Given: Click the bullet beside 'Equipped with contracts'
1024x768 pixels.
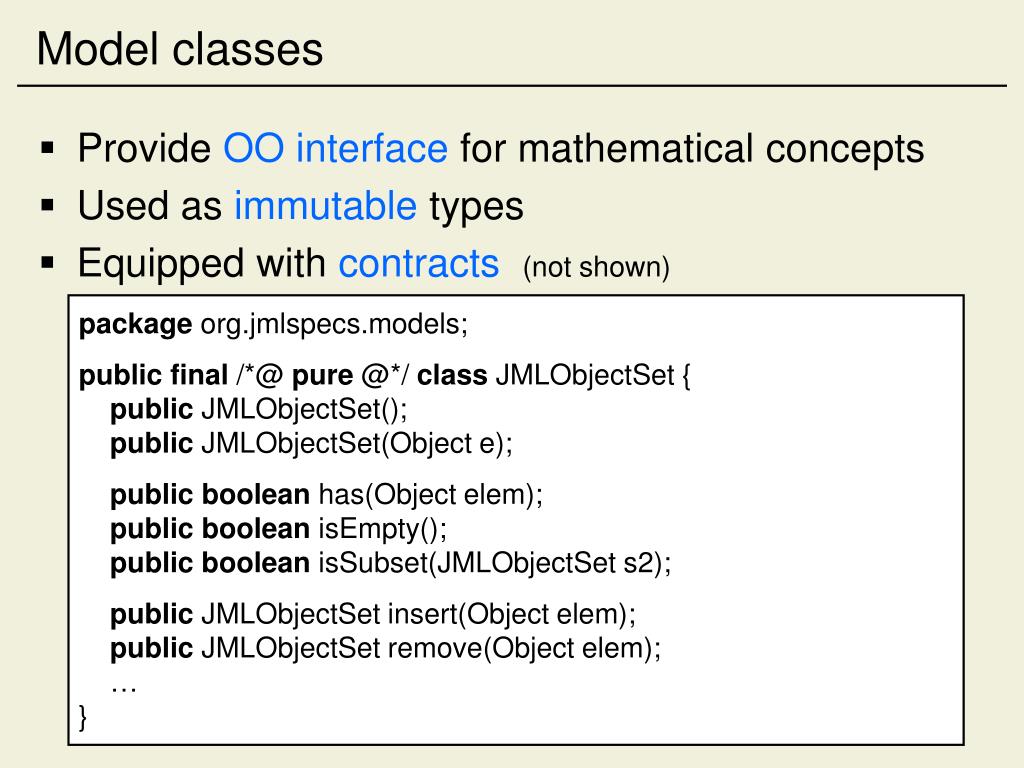Looking at the screenshot, I should coord(48,263).
